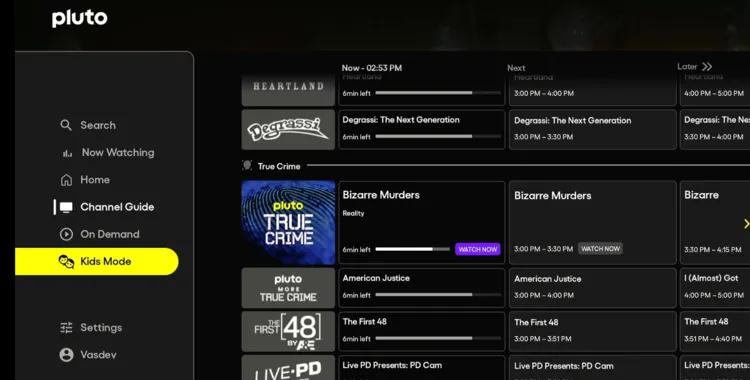Select the Pluto True Crime channel thumbnail
The width and height of the screenshot is (750, 380).
[x=288, y=223]
